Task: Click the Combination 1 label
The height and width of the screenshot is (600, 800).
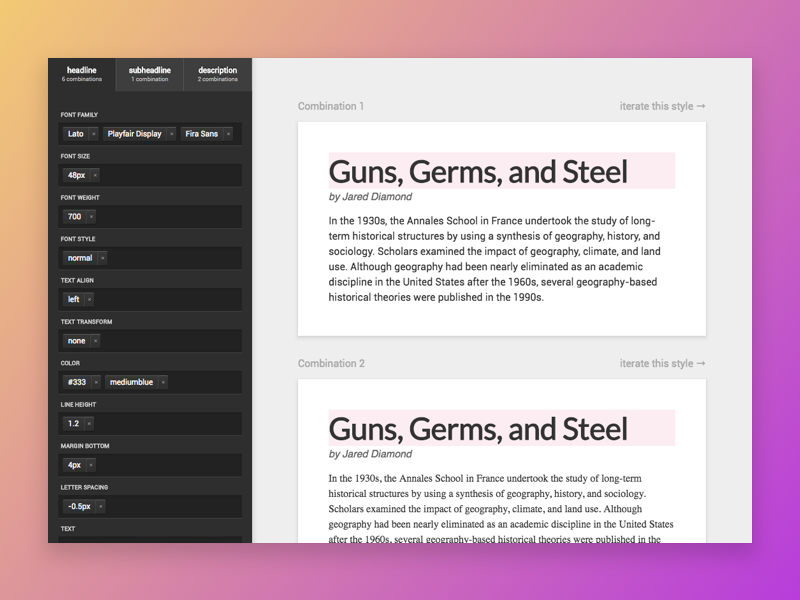Action: [331, 106]
